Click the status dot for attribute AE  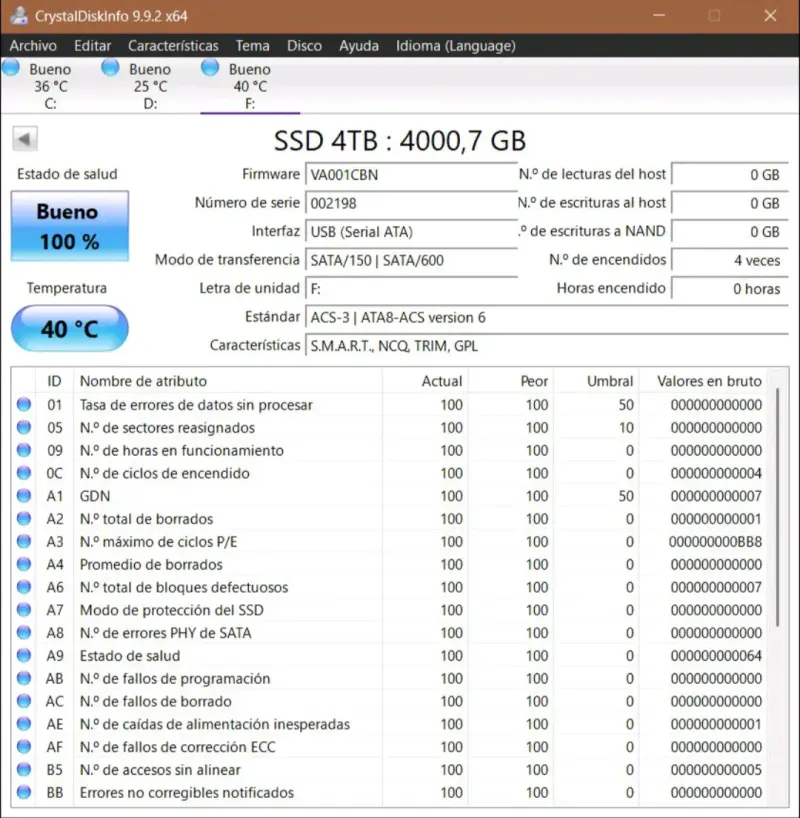click(24, 724)
